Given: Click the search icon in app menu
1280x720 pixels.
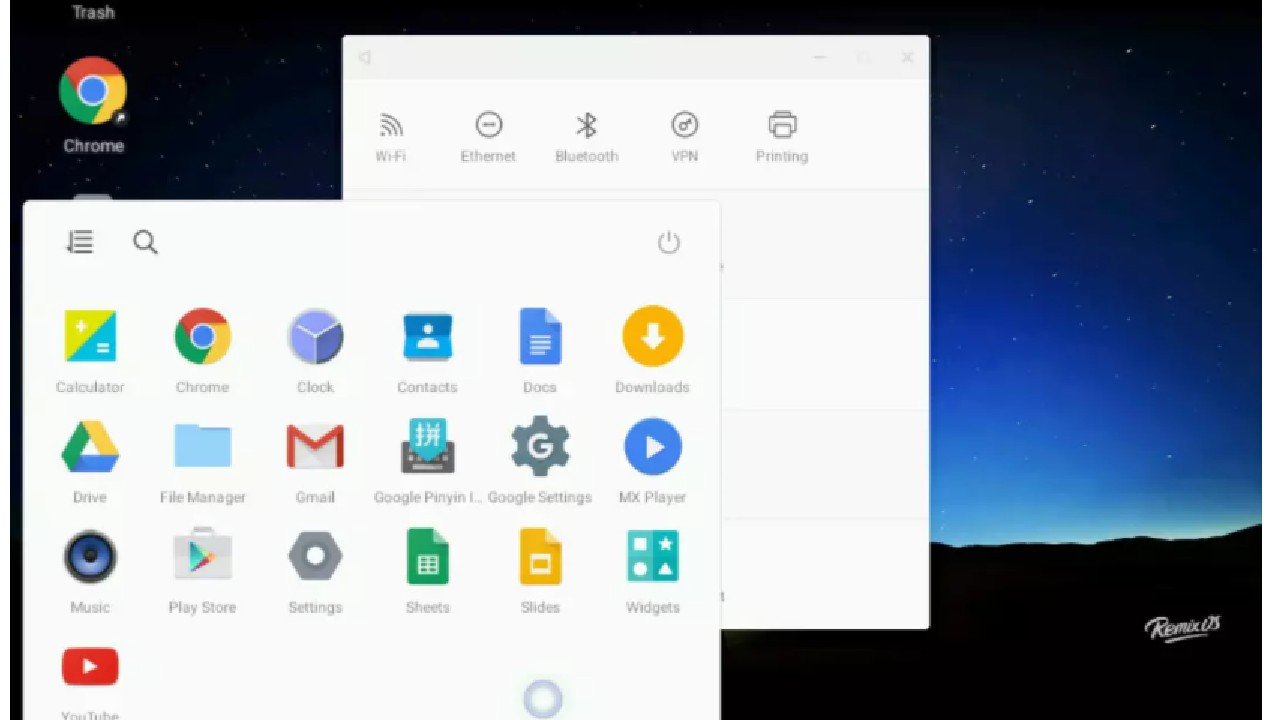Looking at the screenshot, I should 145,242.
